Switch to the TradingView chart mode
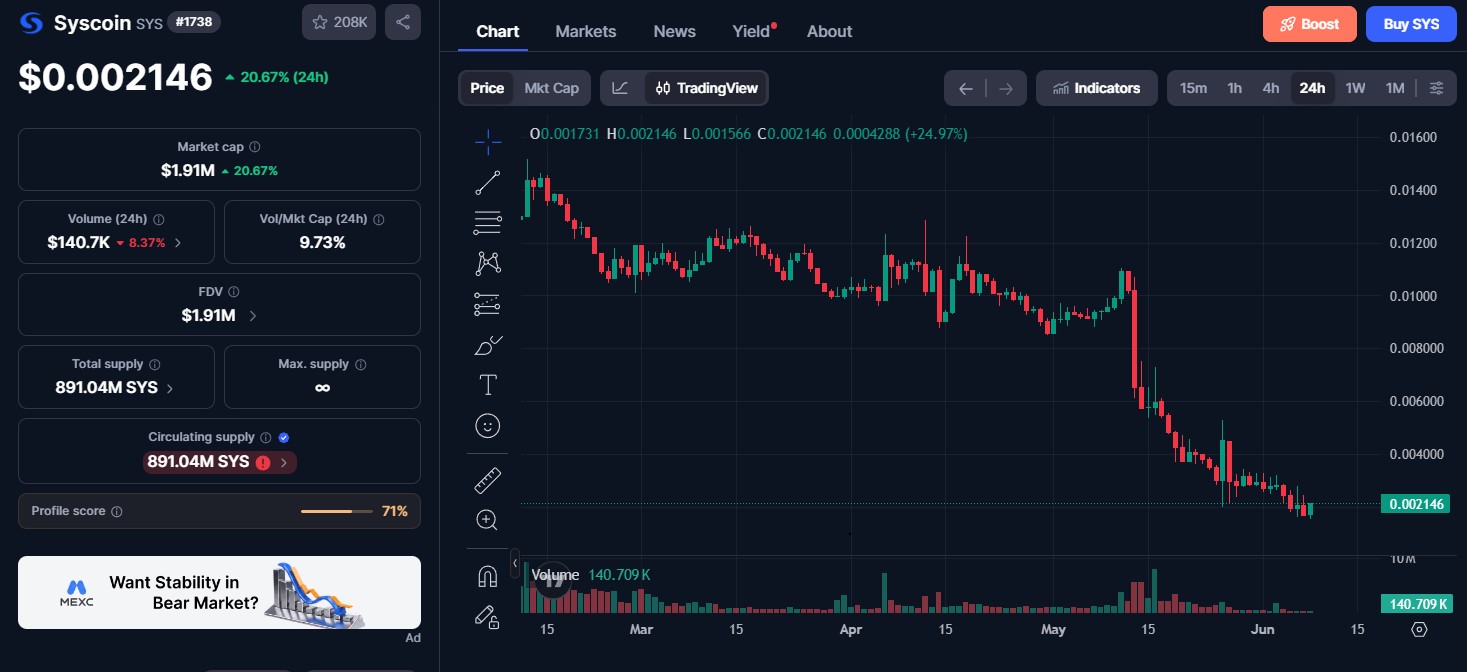Viewport: 1467px width, 672px height. point(706,88)
